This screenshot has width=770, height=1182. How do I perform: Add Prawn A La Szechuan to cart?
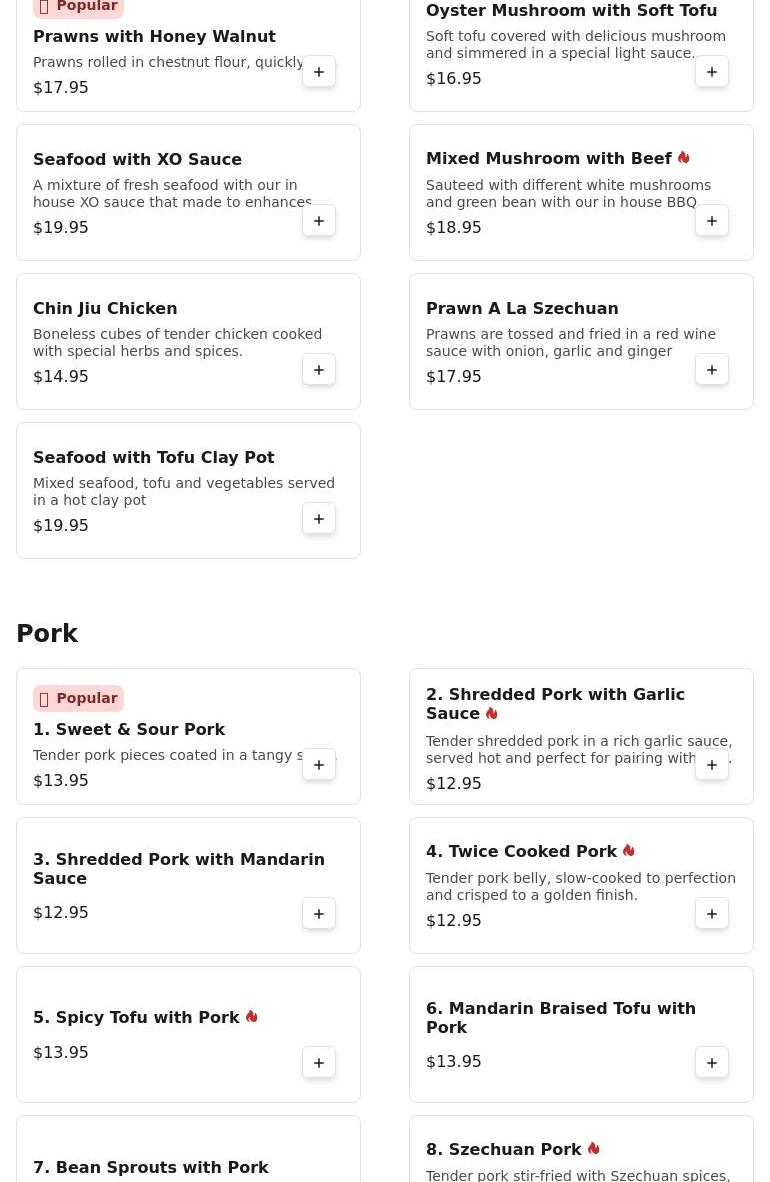(712, 370)
